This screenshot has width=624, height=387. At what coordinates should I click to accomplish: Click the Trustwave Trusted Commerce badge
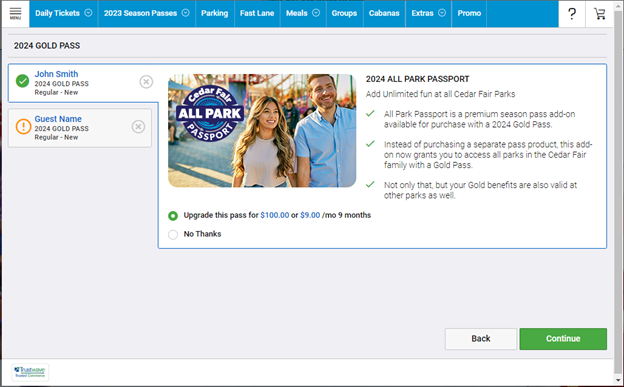(30, 372)
